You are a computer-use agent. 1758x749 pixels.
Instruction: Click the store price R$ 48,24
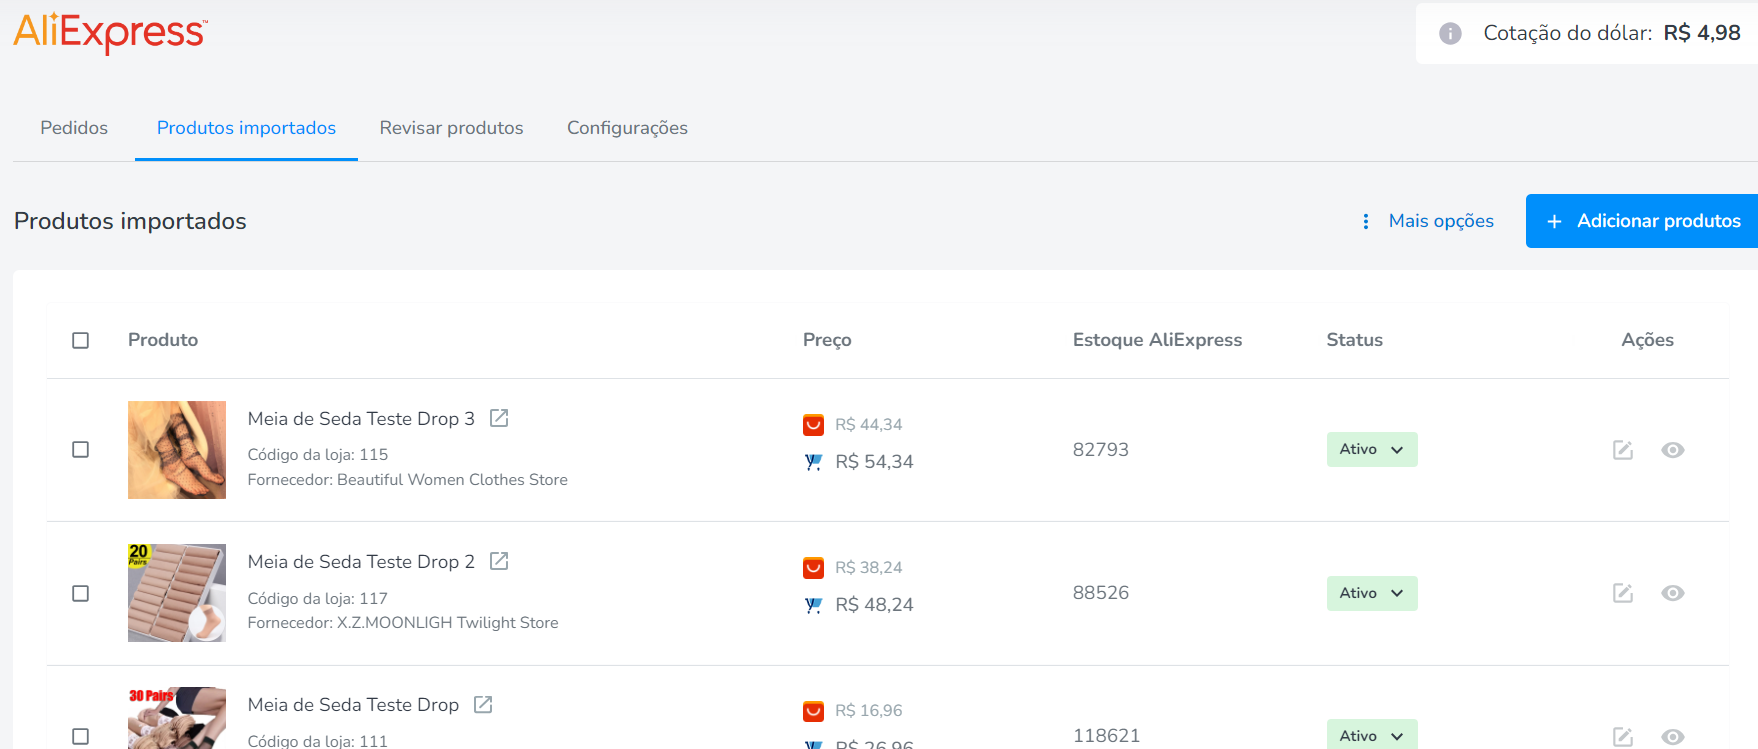(x=874, y=605)
